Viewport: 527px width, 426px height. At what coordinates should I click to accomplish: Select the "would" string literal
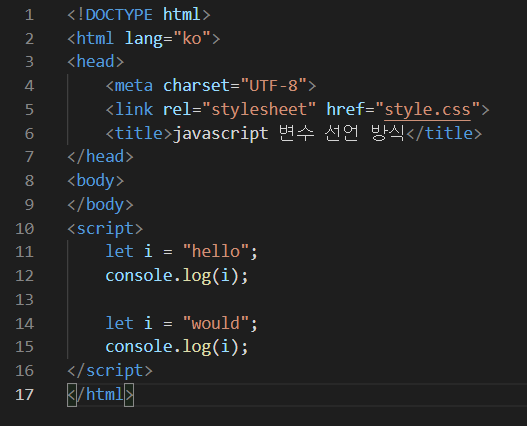(x=216, y=323)
